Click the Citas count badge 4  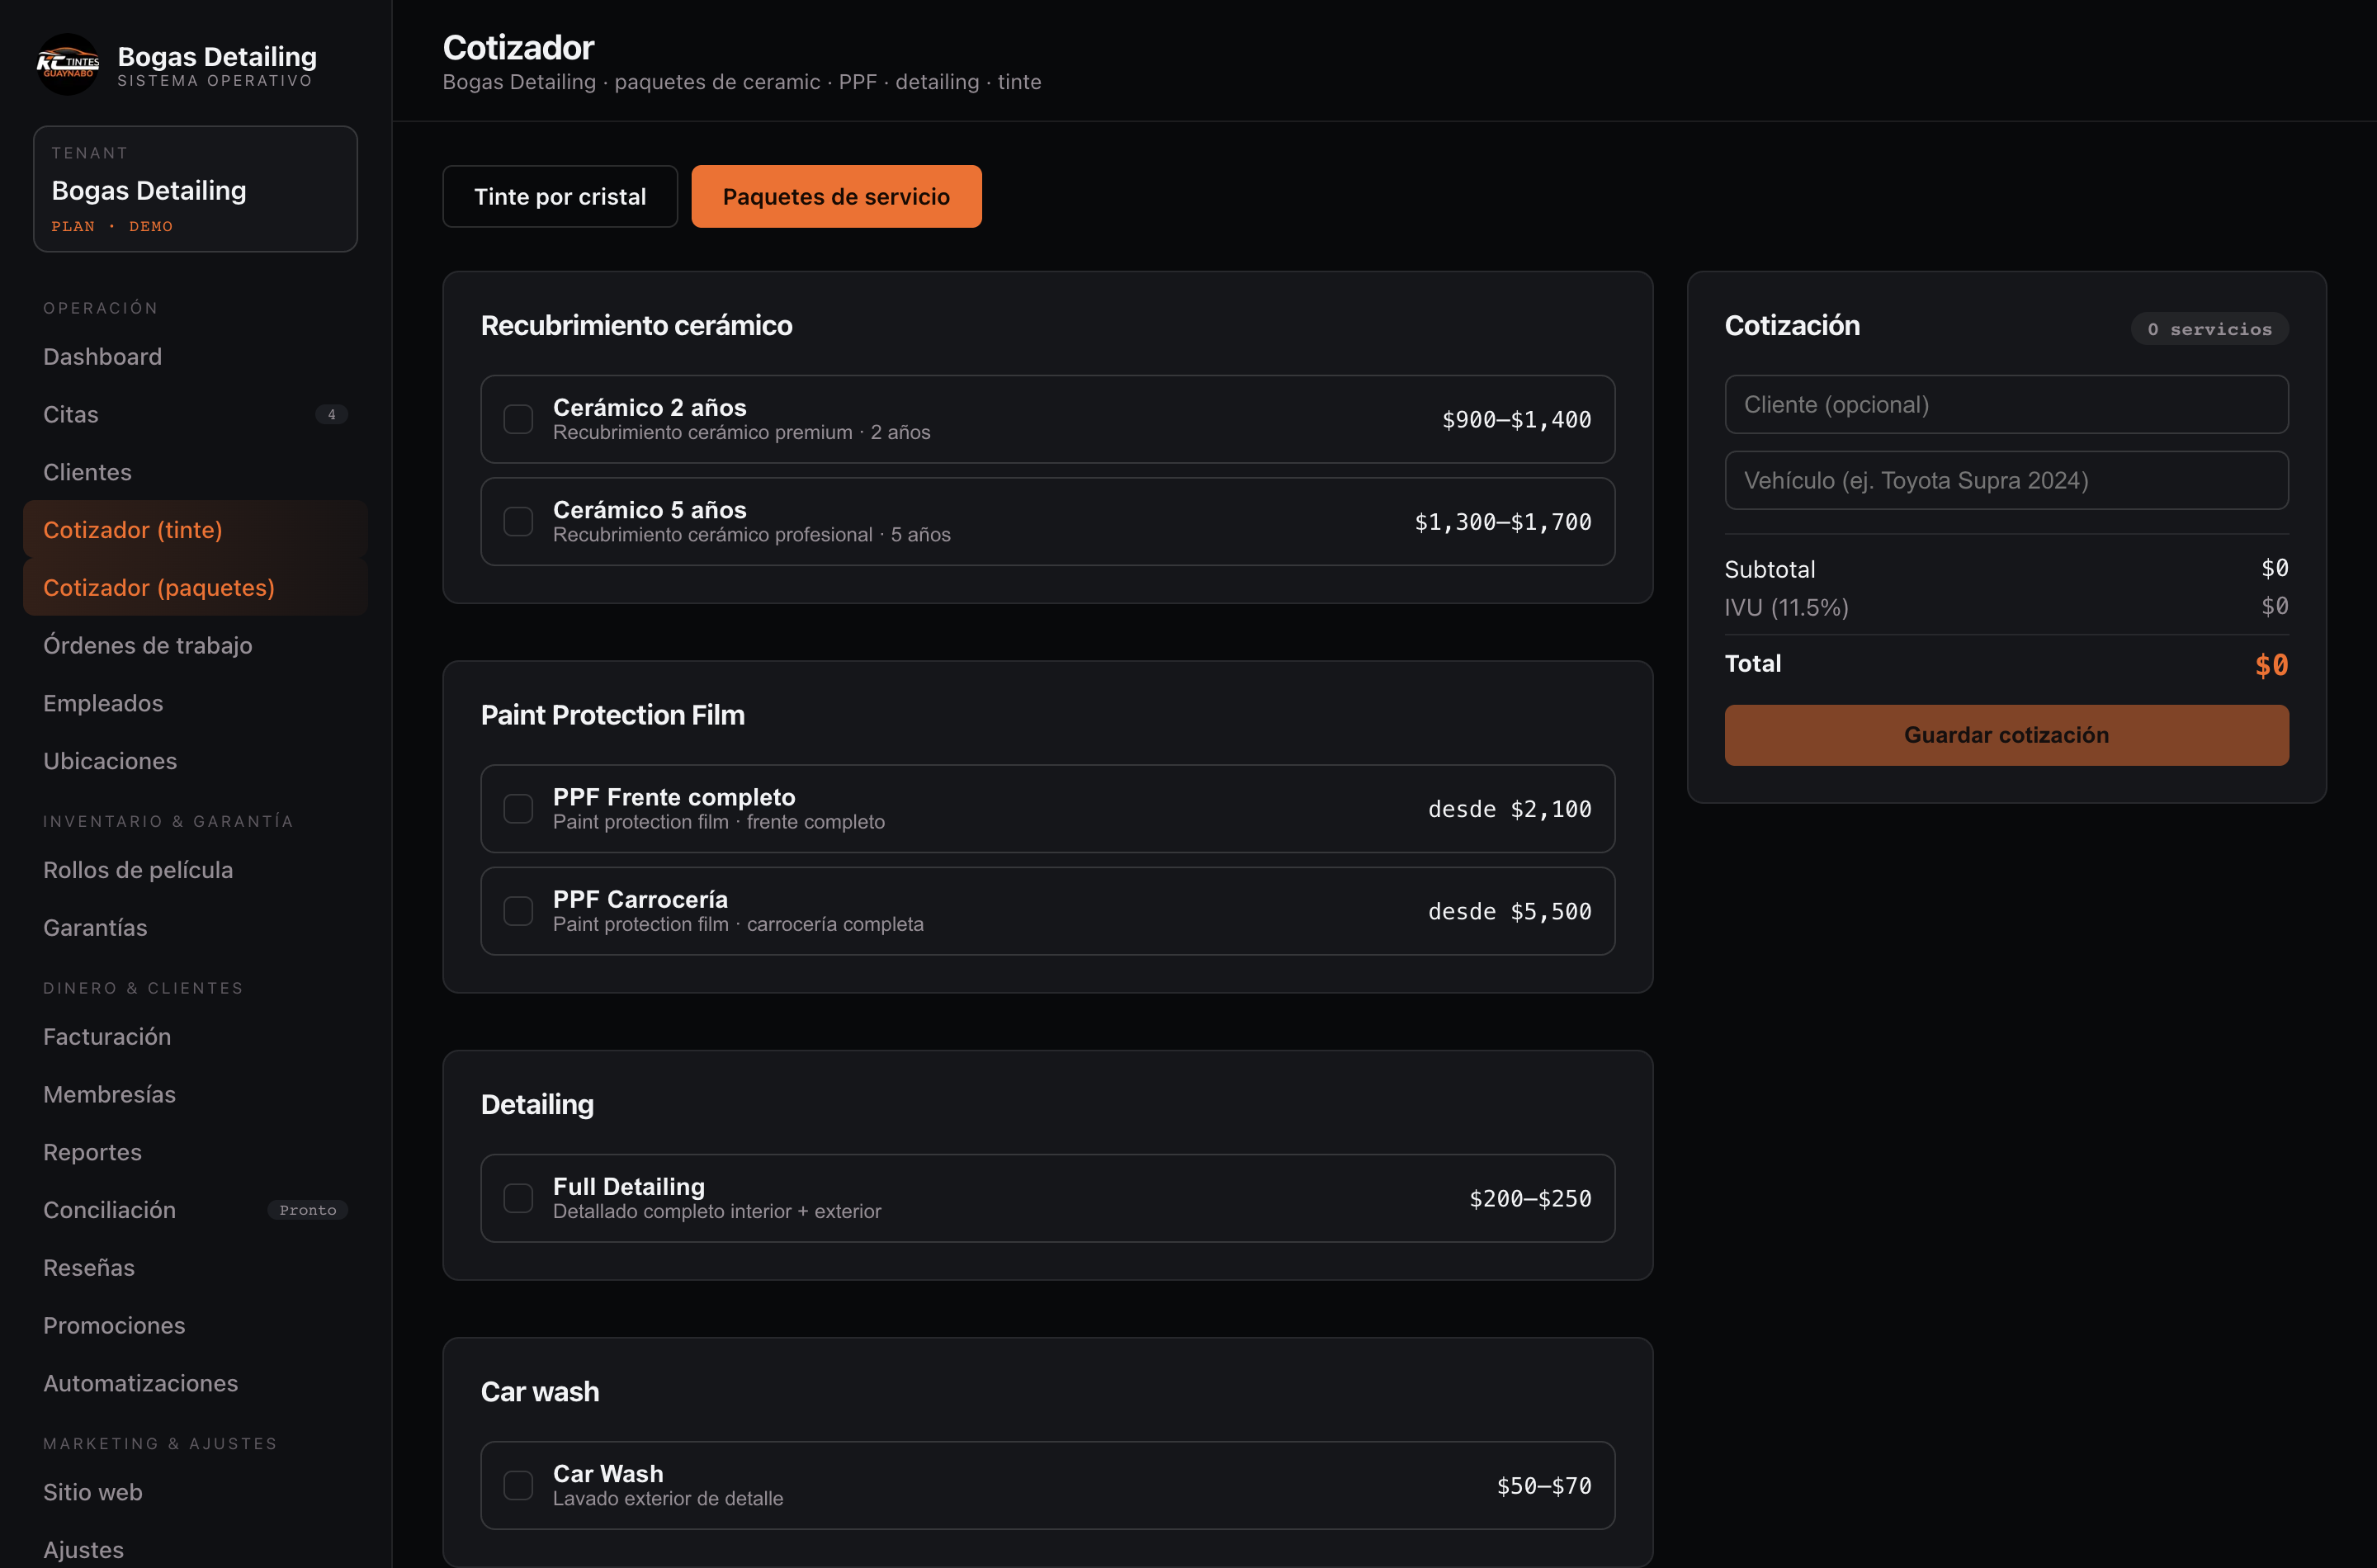331,414
